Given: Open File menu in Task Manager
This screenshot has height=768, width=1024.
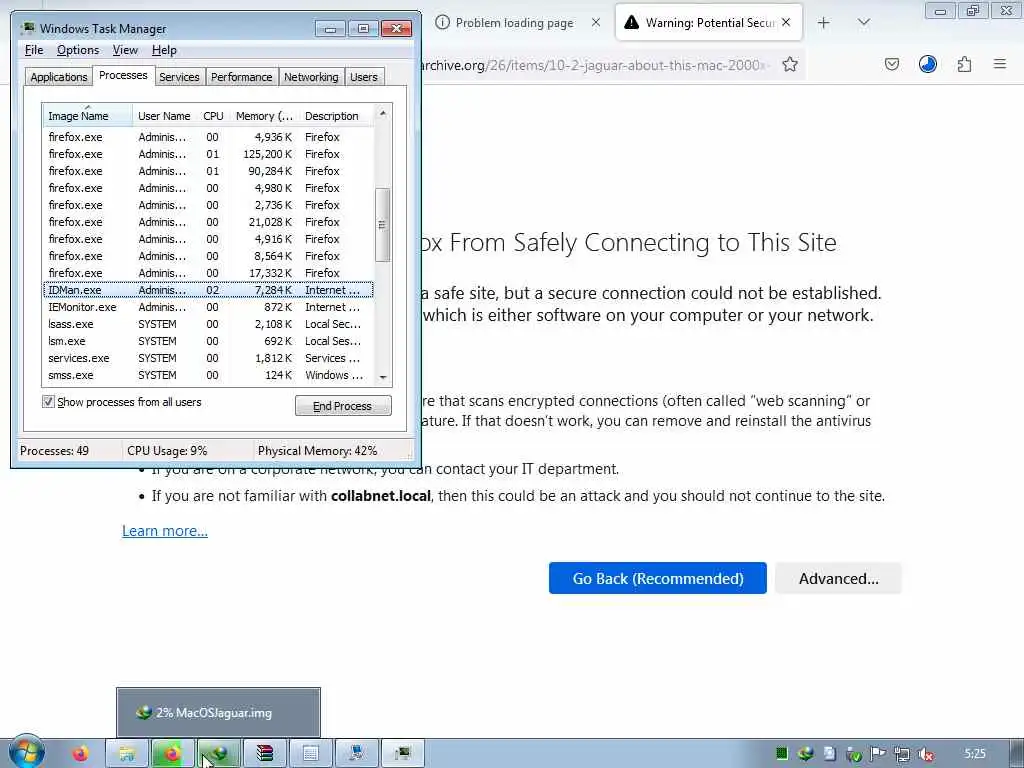Looking at the screenshot, I should click(x=34, y=50).
